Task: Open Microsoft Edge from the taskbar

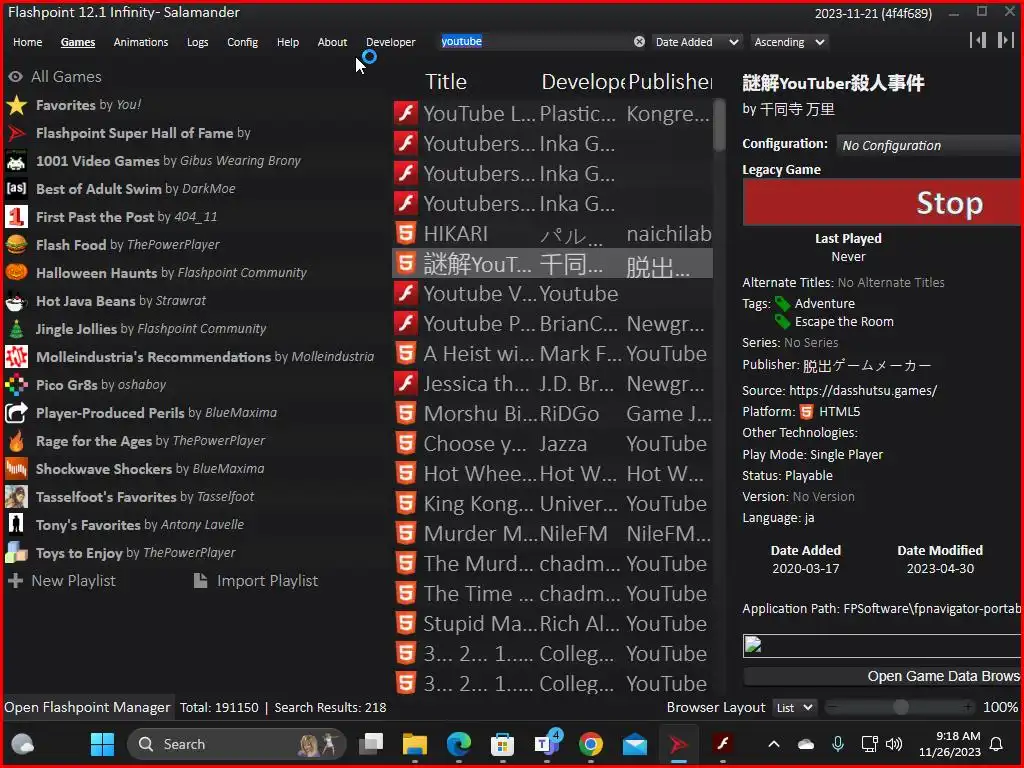Action: pyautogui.click(x=458, y=744)
